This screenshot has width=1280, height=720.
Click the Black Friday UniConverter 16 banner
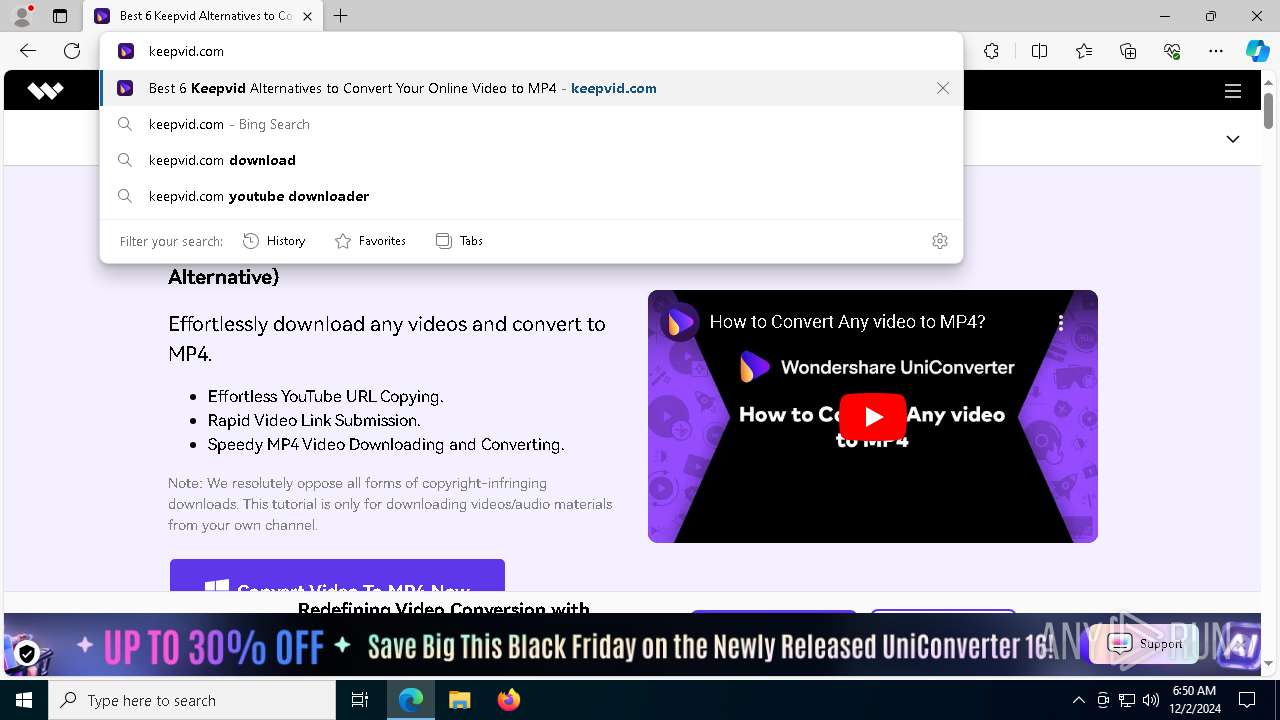pos(632,646)
